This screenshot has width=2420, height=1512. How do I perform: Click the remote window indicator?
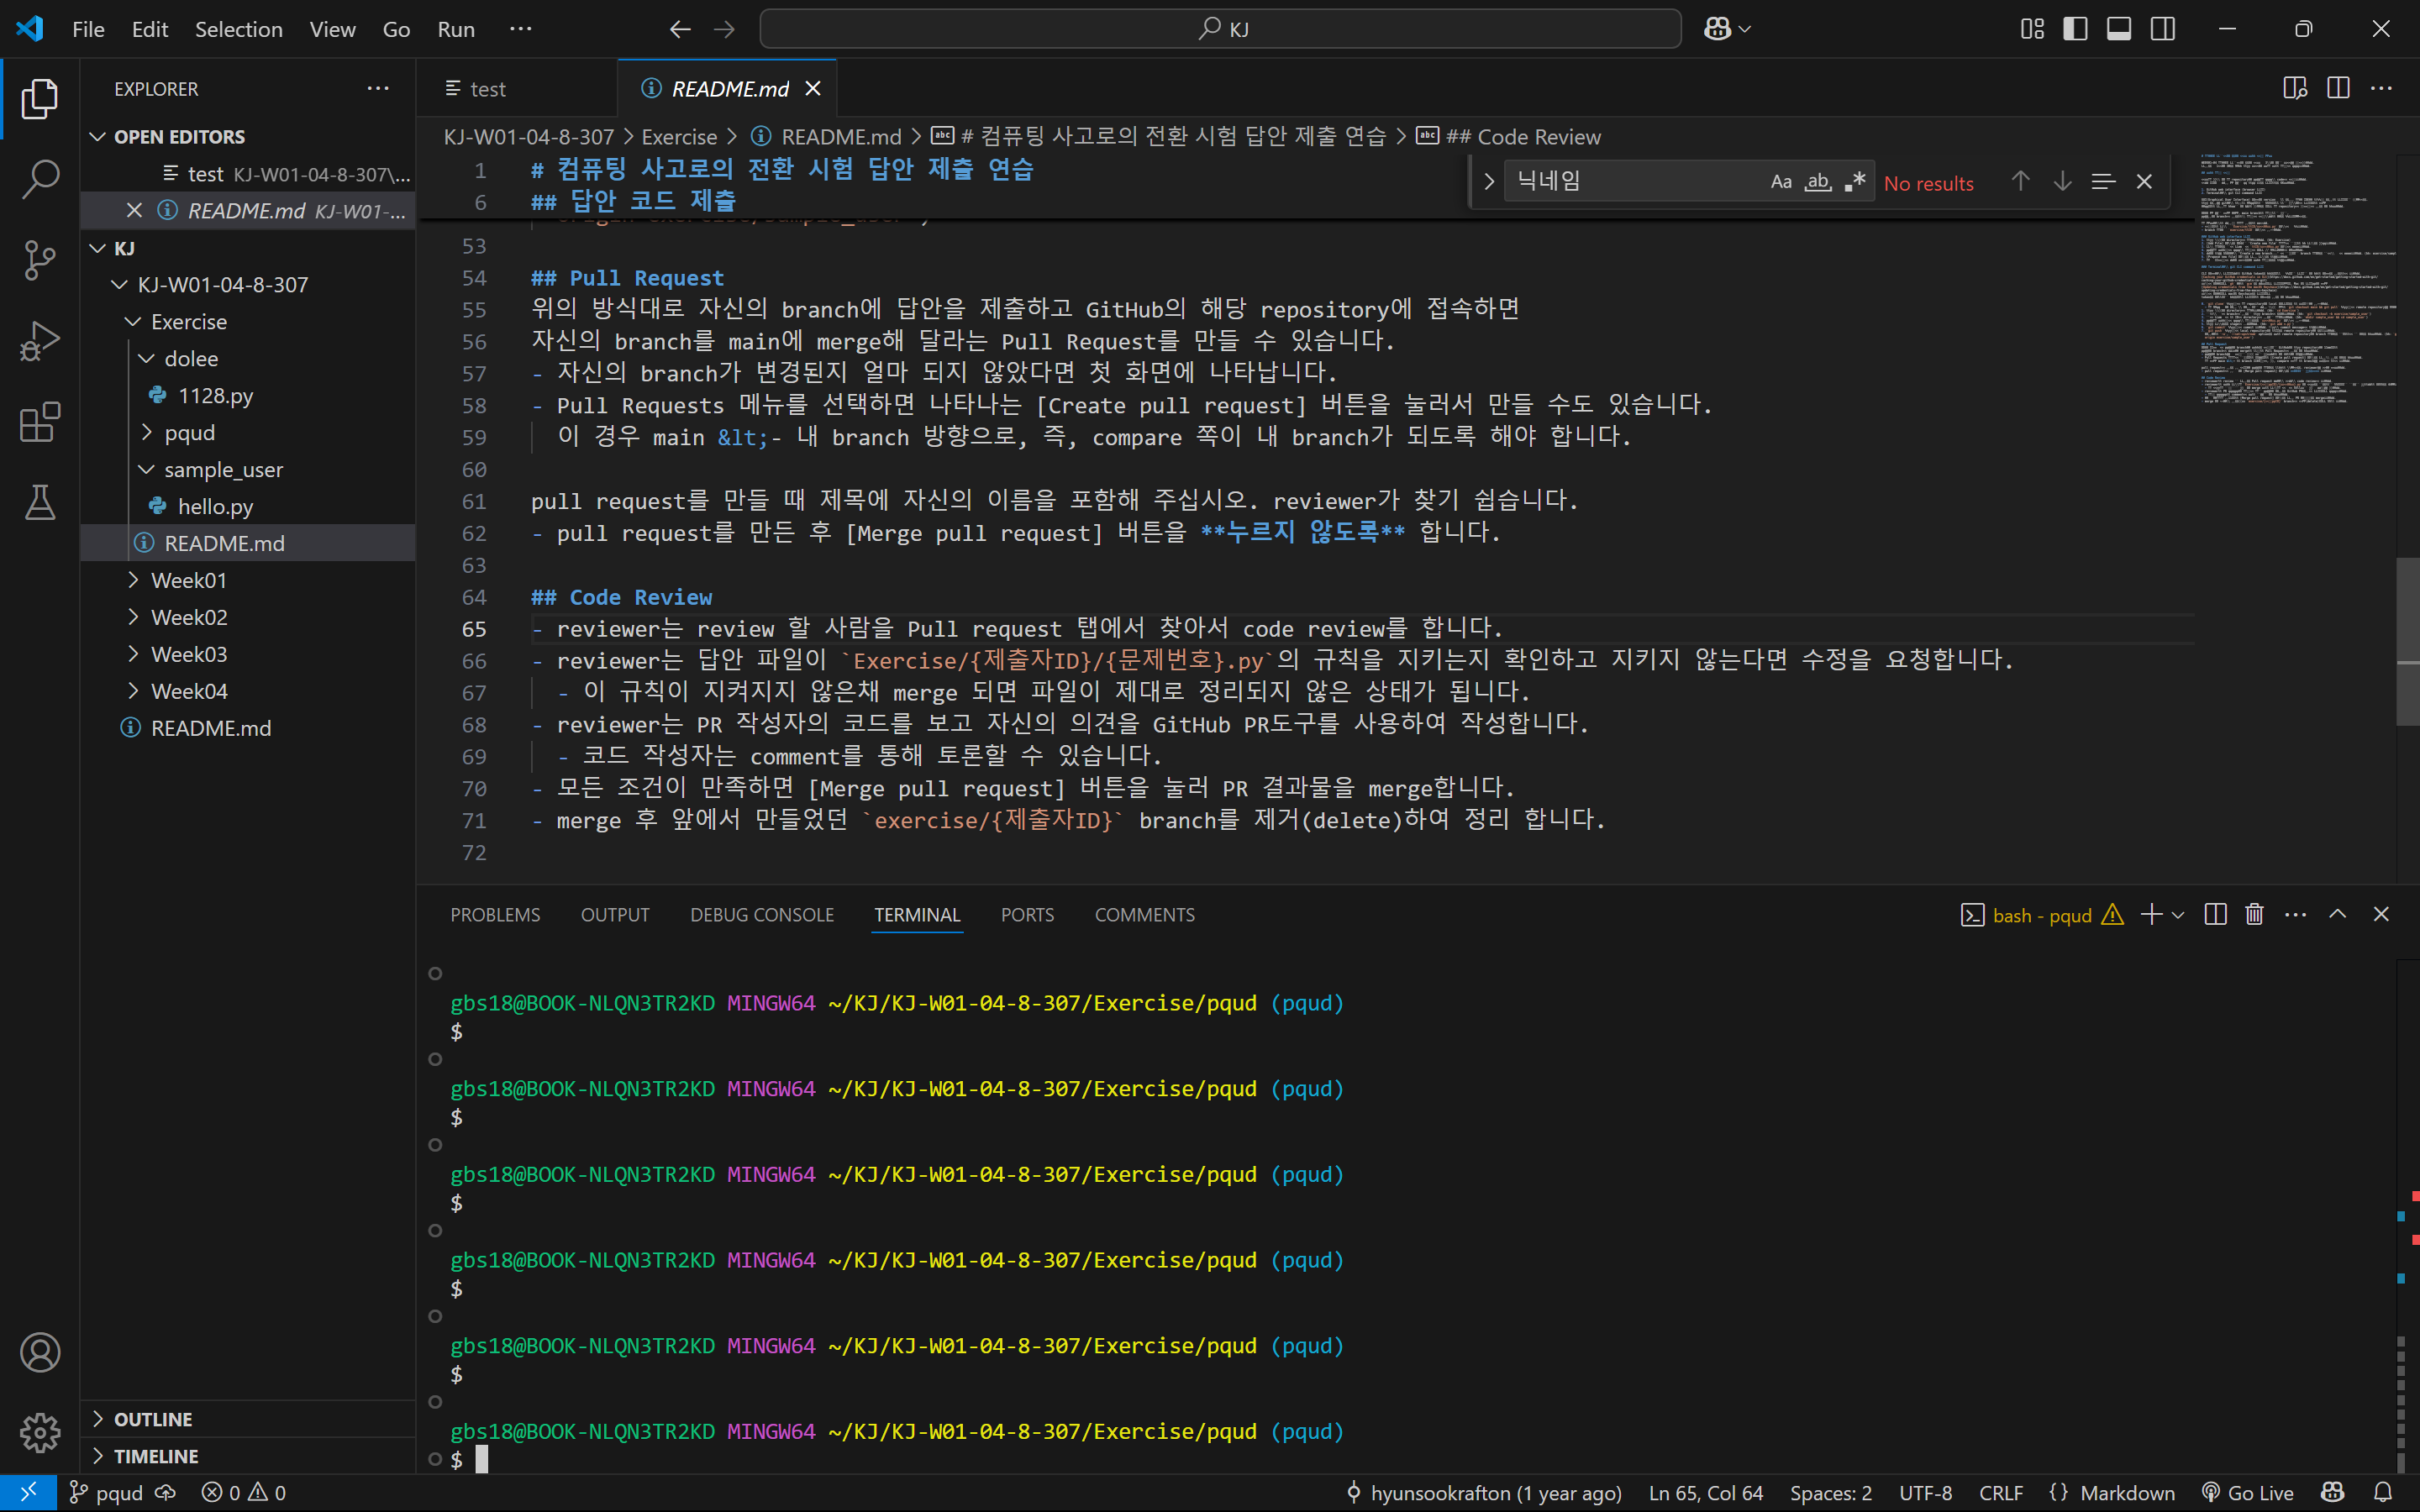28,1492
